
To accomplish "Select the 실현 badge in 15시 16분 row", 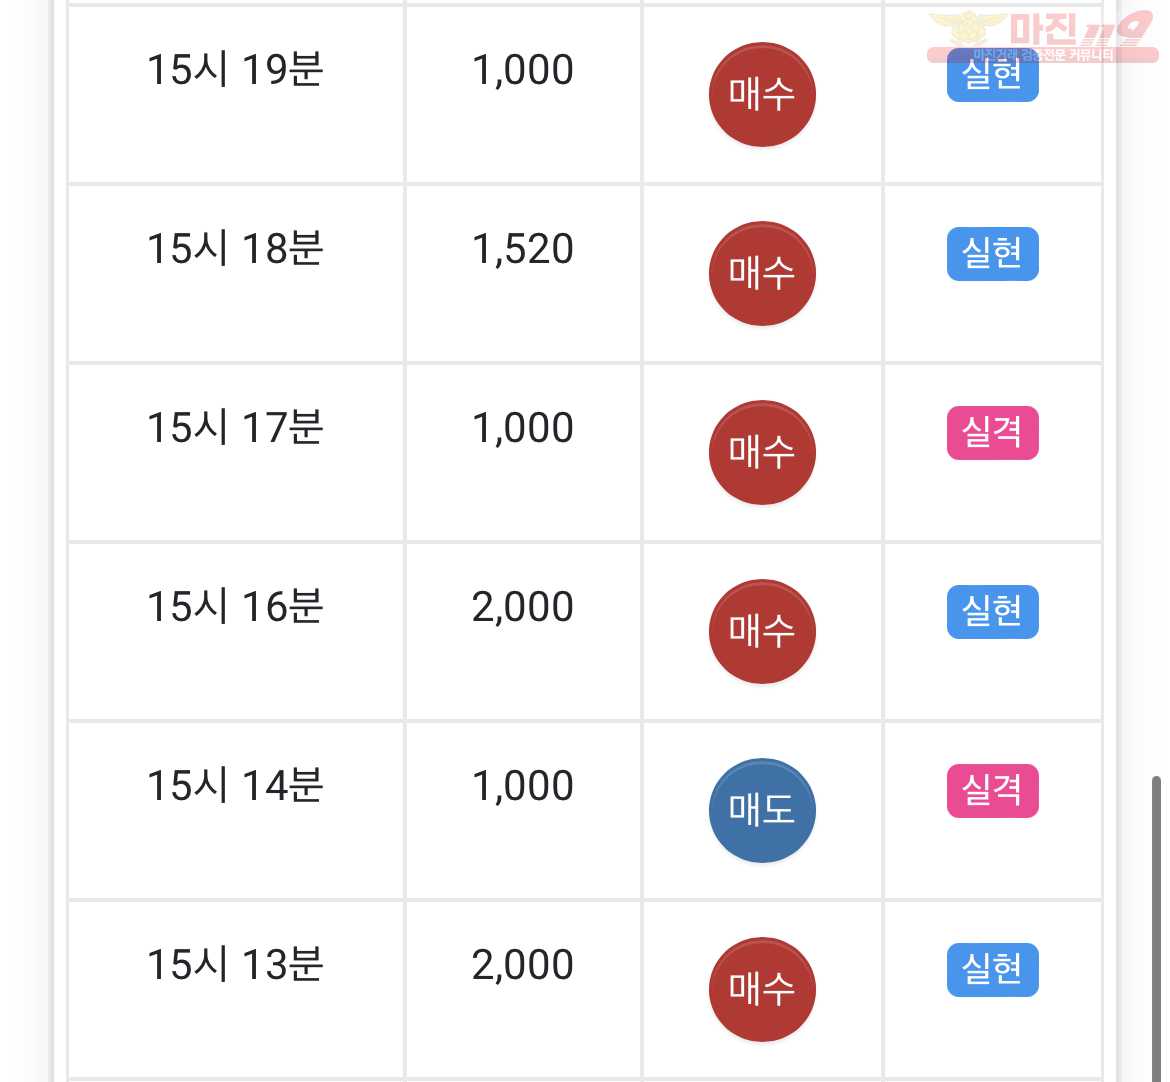I will click(992, 612).
